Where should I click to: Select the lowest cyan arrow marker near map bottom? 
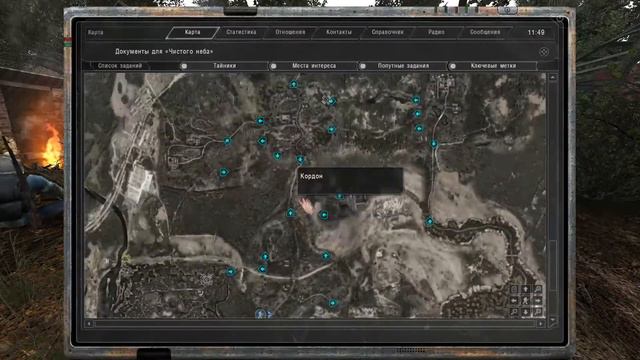click(x=333, y=303)
